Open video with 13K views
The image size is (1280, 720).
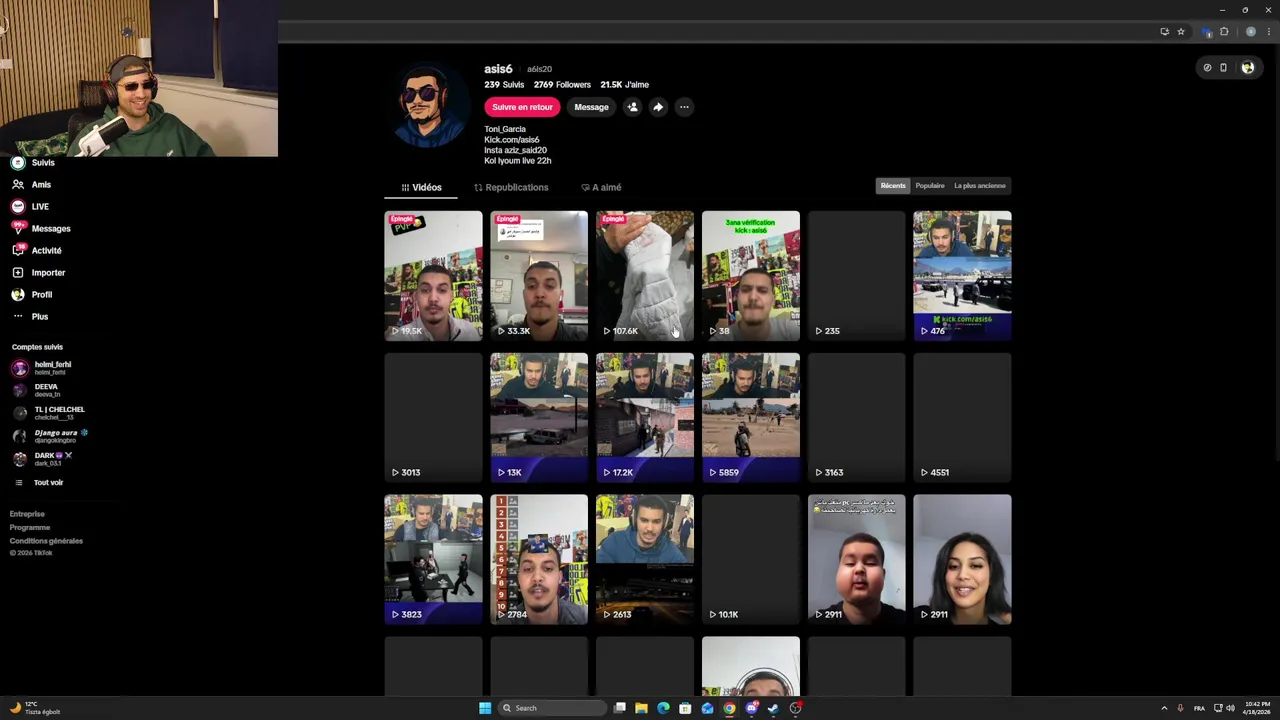point(539,418)
